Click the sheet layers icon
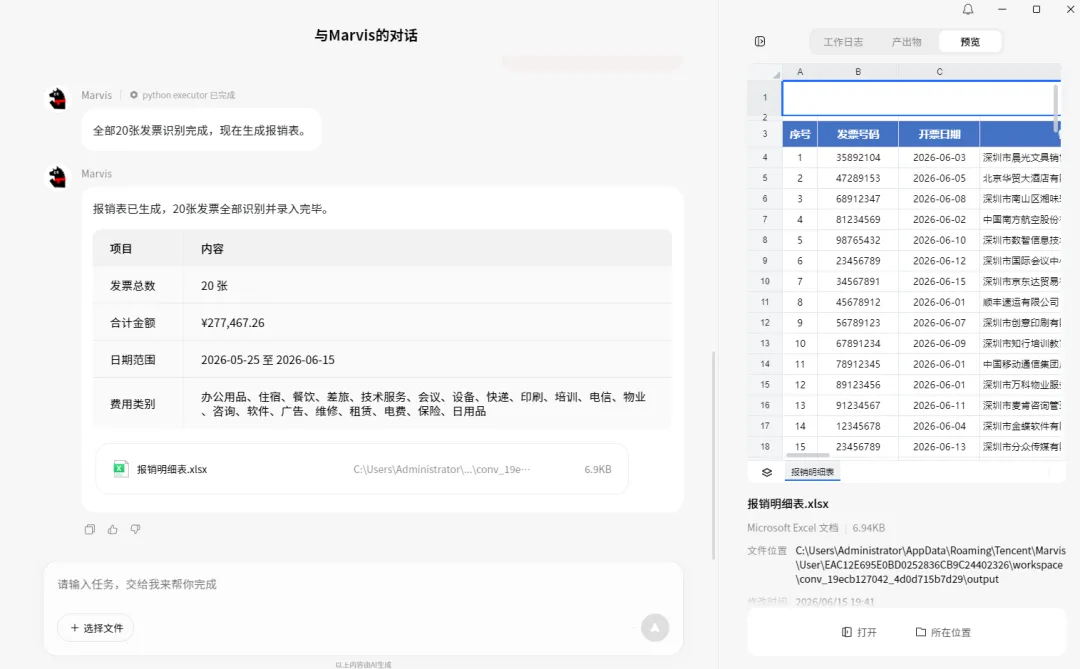Screen dimensions: 1080x669 tap(767, 472)
